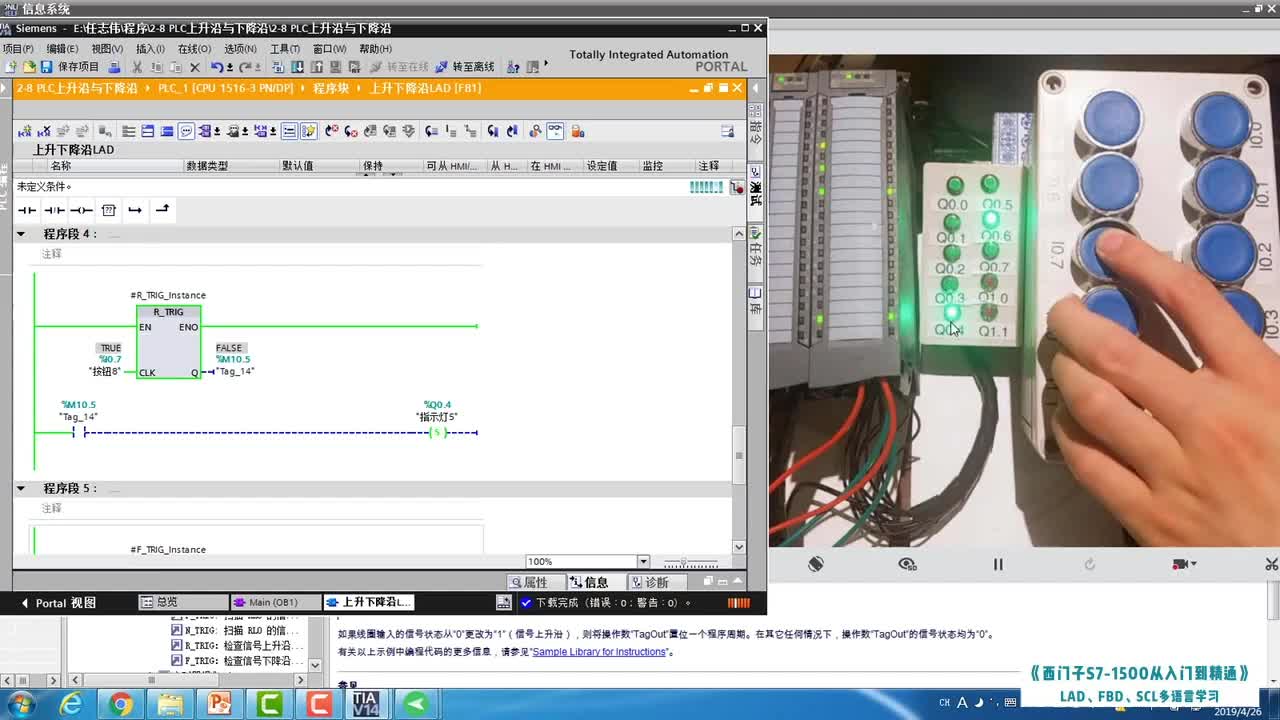The image size is (1280, 720).
Task: Open the 工具(T) menu
Action: coord(285,49)
